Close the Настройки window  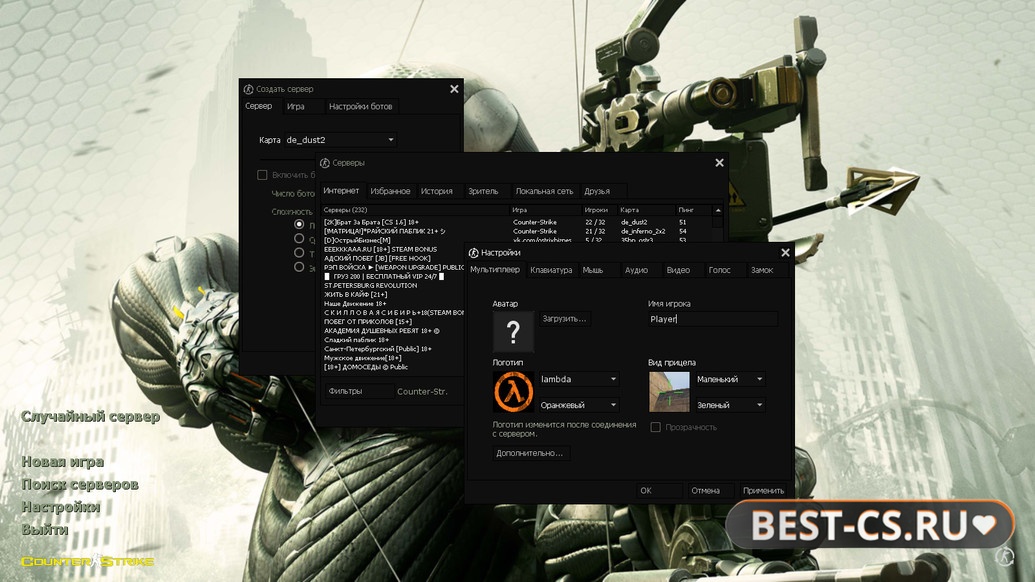tap(785, 253)
